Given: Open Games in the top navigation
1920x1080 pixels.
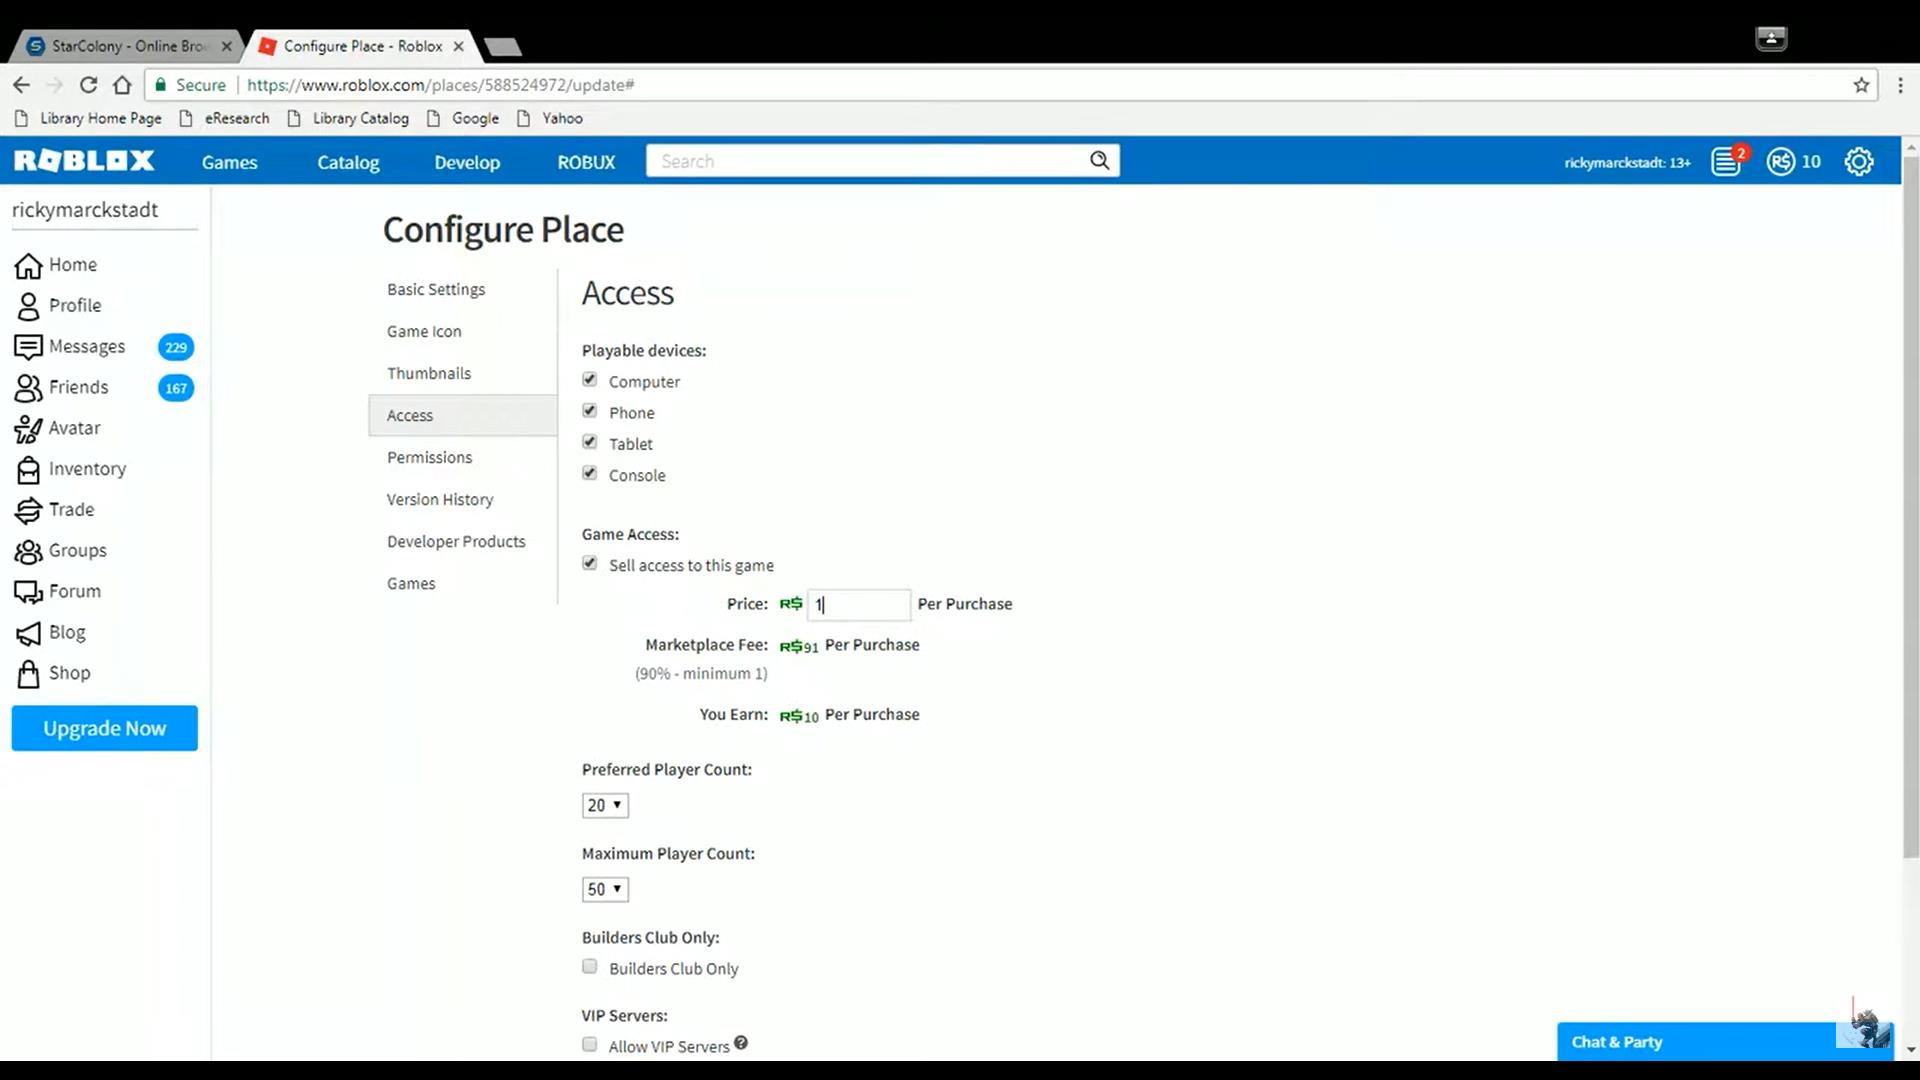Looking at the screenshot, I should 229,162.
